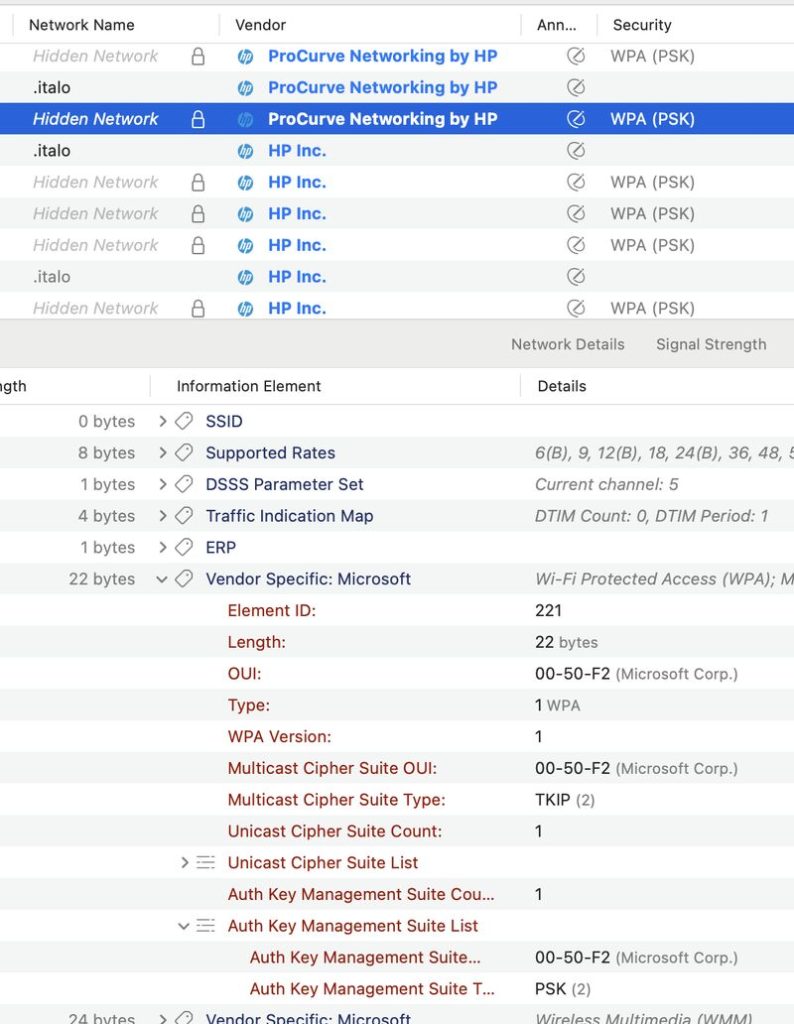This screenshot has width=794, height=1024.
Task: Click the tag icon beside Traffic Indication Map
Action: 184,516
